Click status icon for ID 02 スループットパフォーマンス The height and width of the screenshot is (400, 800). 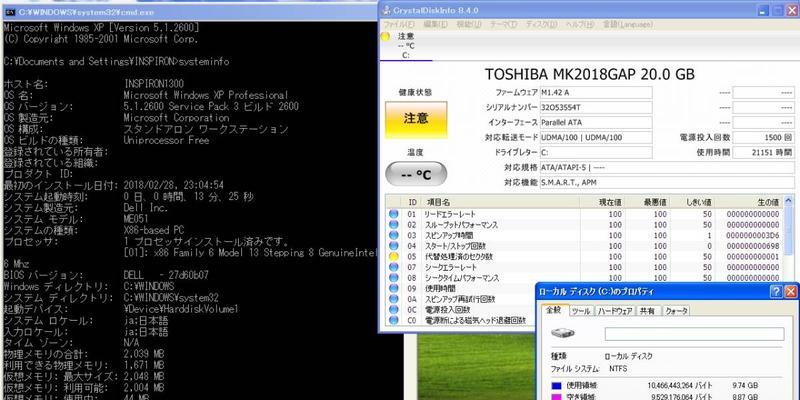[393, 224]
